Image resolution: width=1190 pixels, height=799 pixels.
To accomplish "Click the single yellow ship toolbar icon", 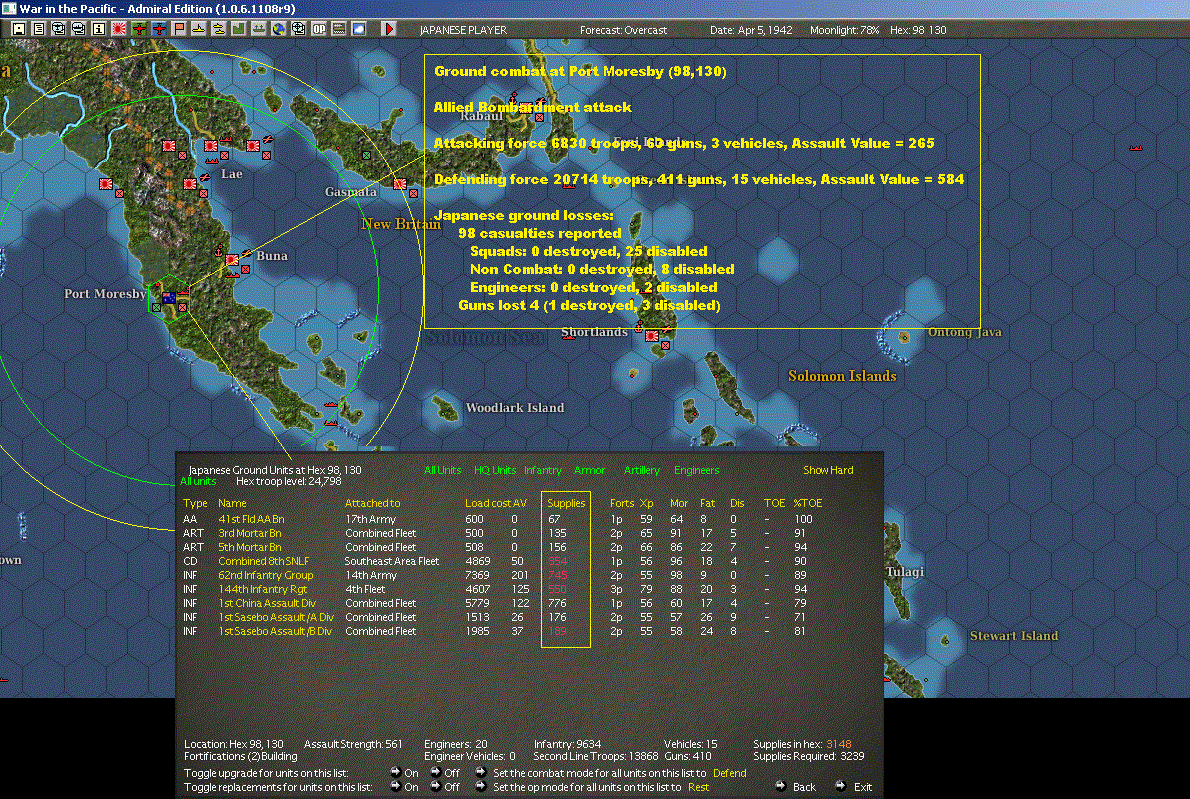I will (199, 29).
